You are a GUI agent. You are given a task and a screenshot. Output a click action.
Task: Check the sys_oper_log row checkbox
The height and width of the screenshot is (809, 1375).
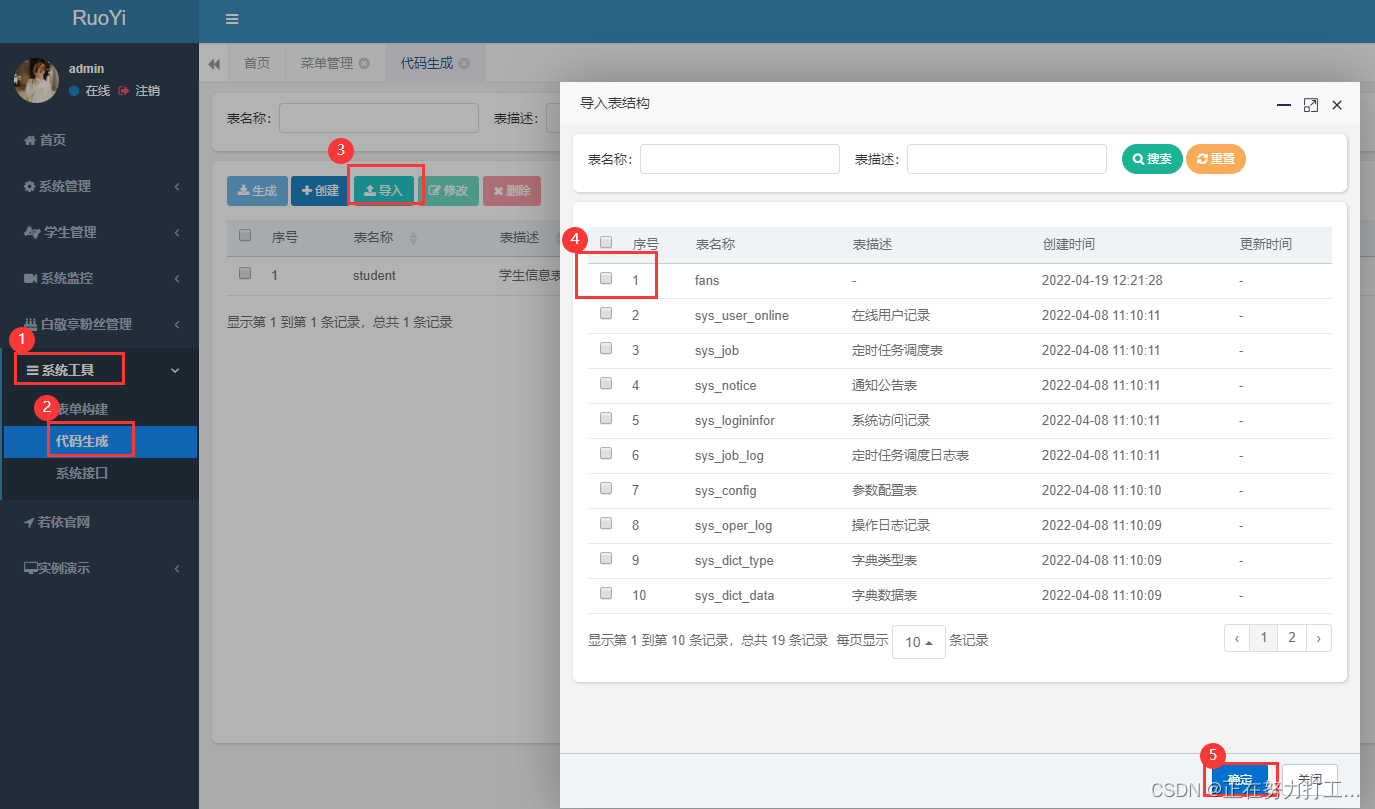tap(606, 524)
